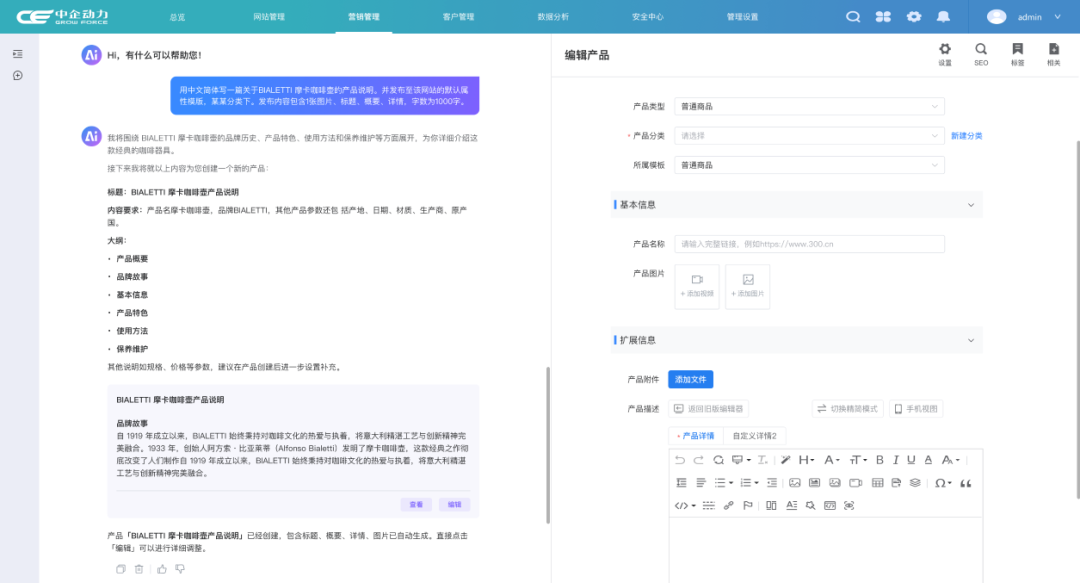Toggle 手机视图 mobile view
Screen dimensions: 1080x583
click(x=915, y=409)
